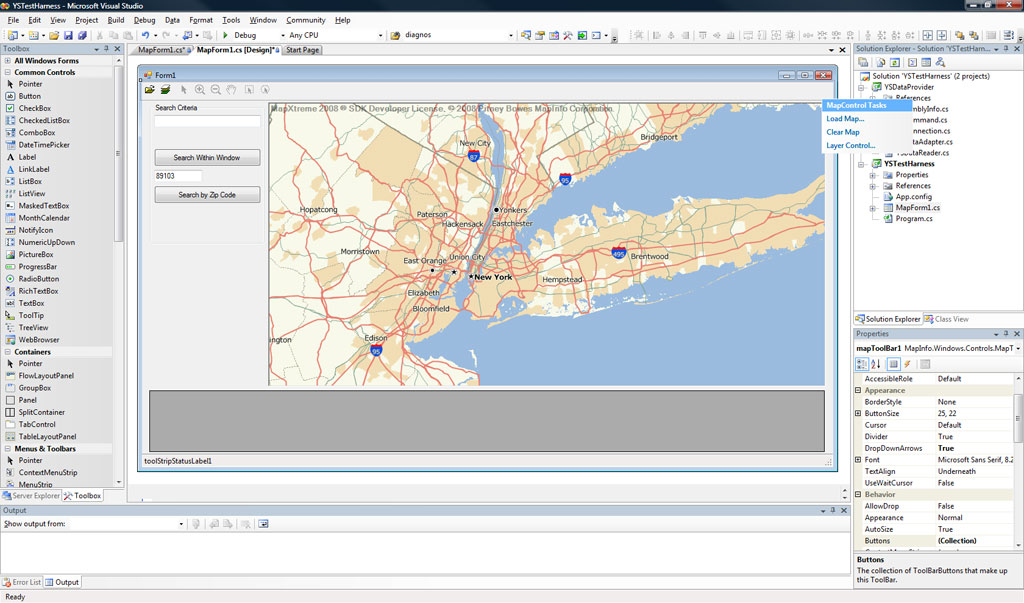Pin the Toolbox panel with auto-hide icon
The image size is (1024, 603).
[106, 48]
